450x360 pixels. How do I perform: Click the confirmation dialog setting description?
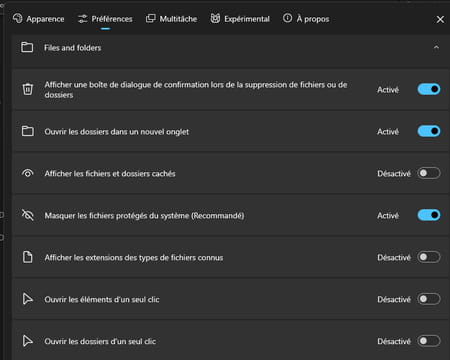196,90
